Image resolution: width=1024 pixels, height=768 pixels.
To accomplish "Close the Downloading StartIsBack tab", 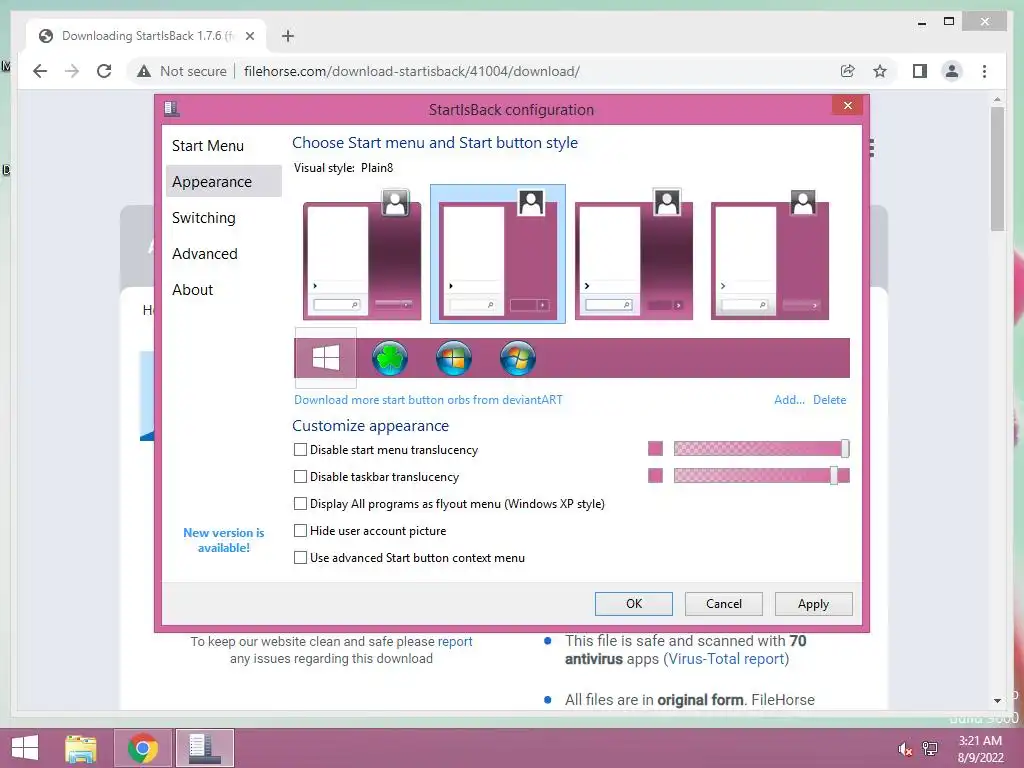I will tap(249, 36).
